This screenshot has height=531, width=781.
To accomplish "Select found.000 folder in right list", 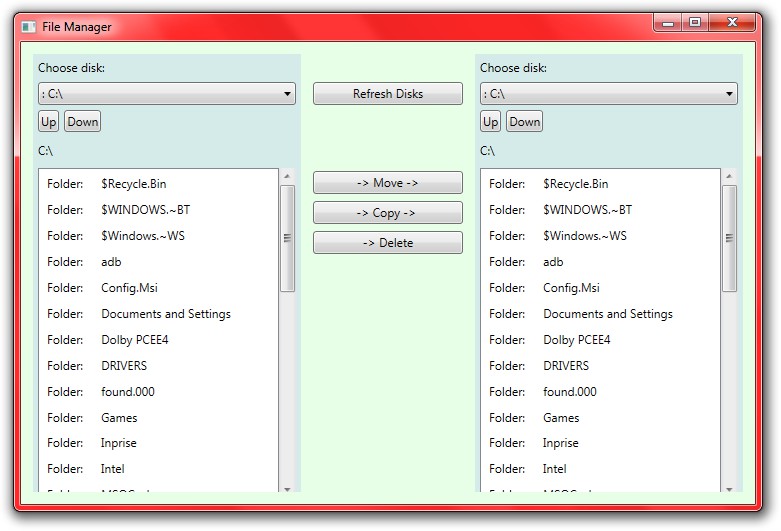I will (600, 392).
